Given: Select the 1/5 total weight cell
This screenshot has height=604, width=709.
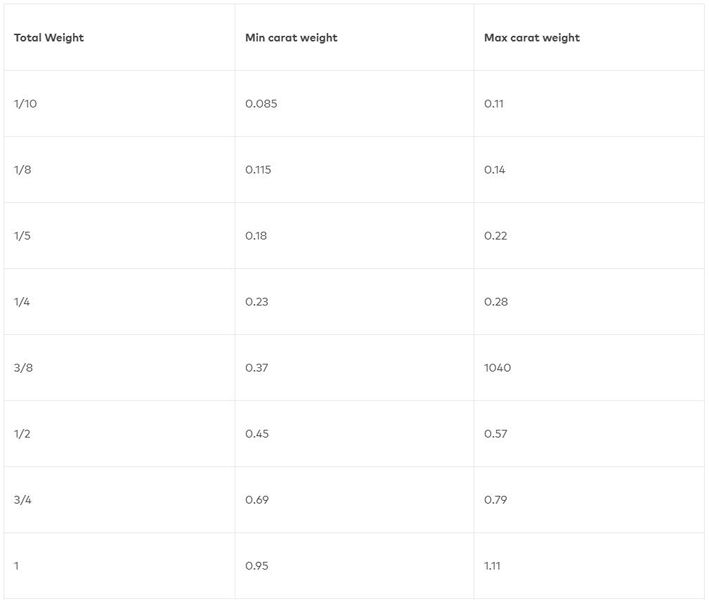Looking at the screenshot, I should (22, 236).
